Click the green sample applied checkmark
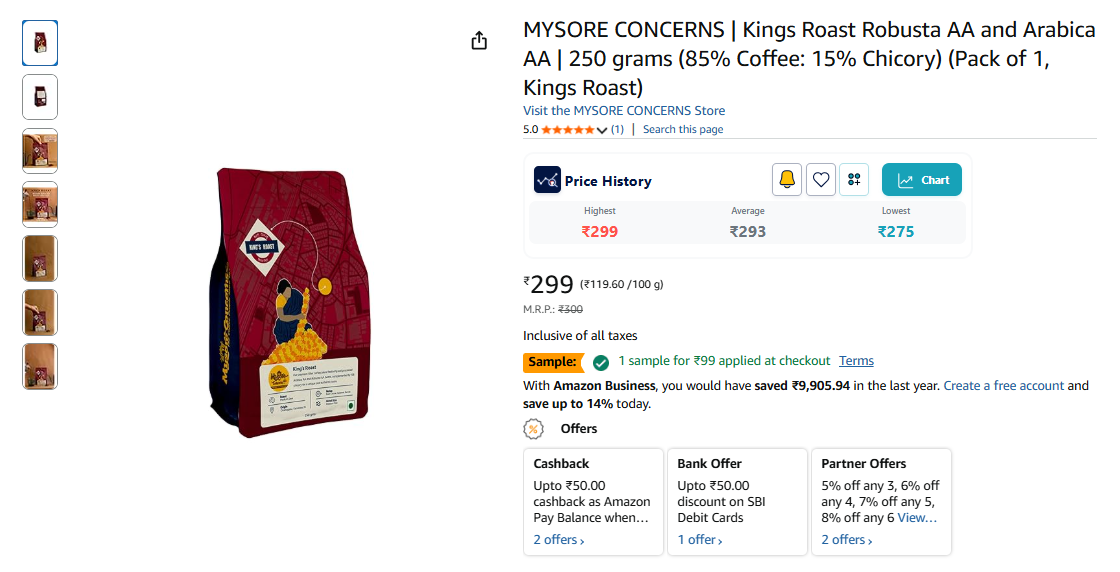 pyautogui.click(x=601, y=362)
